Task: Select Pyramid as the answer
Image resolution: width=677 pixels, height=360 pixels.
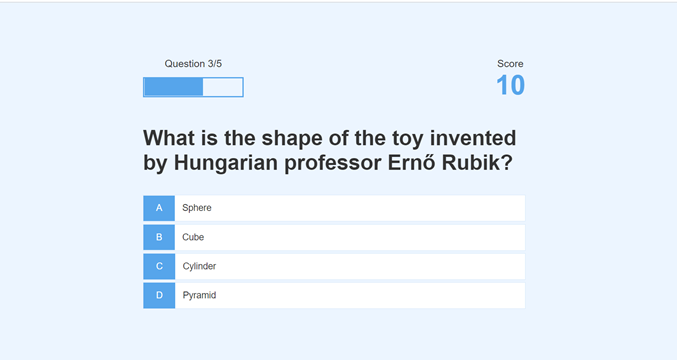Action: 334,296
